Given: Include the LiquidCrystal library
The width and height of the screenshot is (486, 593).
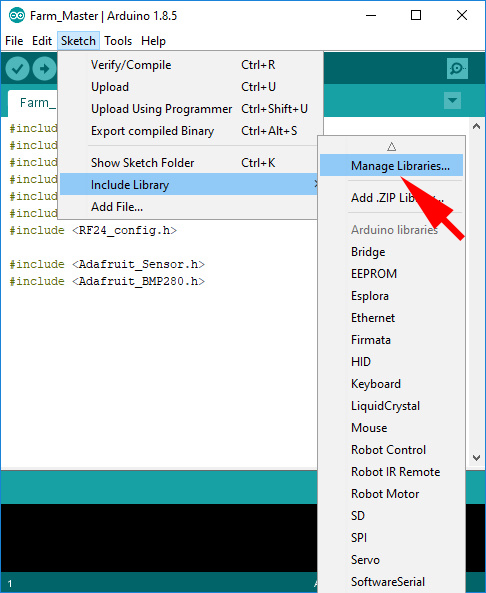Looking at the screenshot, I should pyautogui.click(x=391, y=406).
